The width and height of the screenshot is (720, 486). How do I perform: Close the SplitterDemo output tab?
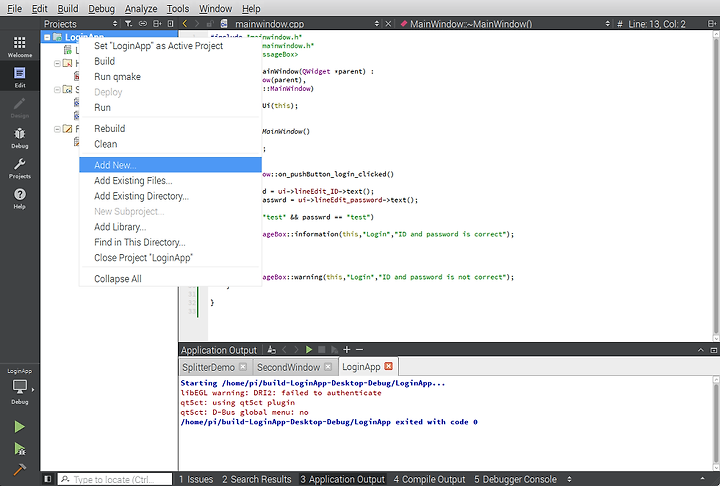coord(243,367)
